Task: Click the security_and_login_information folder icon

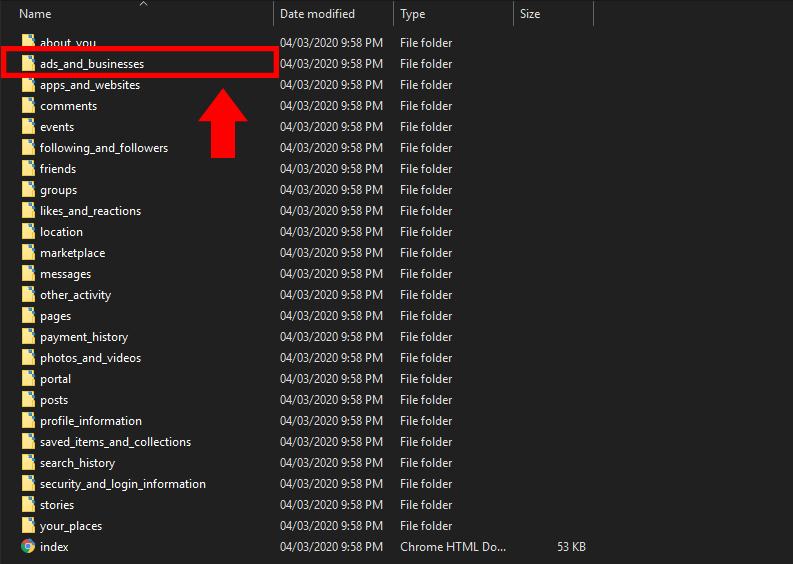Action: coord(28,483)
